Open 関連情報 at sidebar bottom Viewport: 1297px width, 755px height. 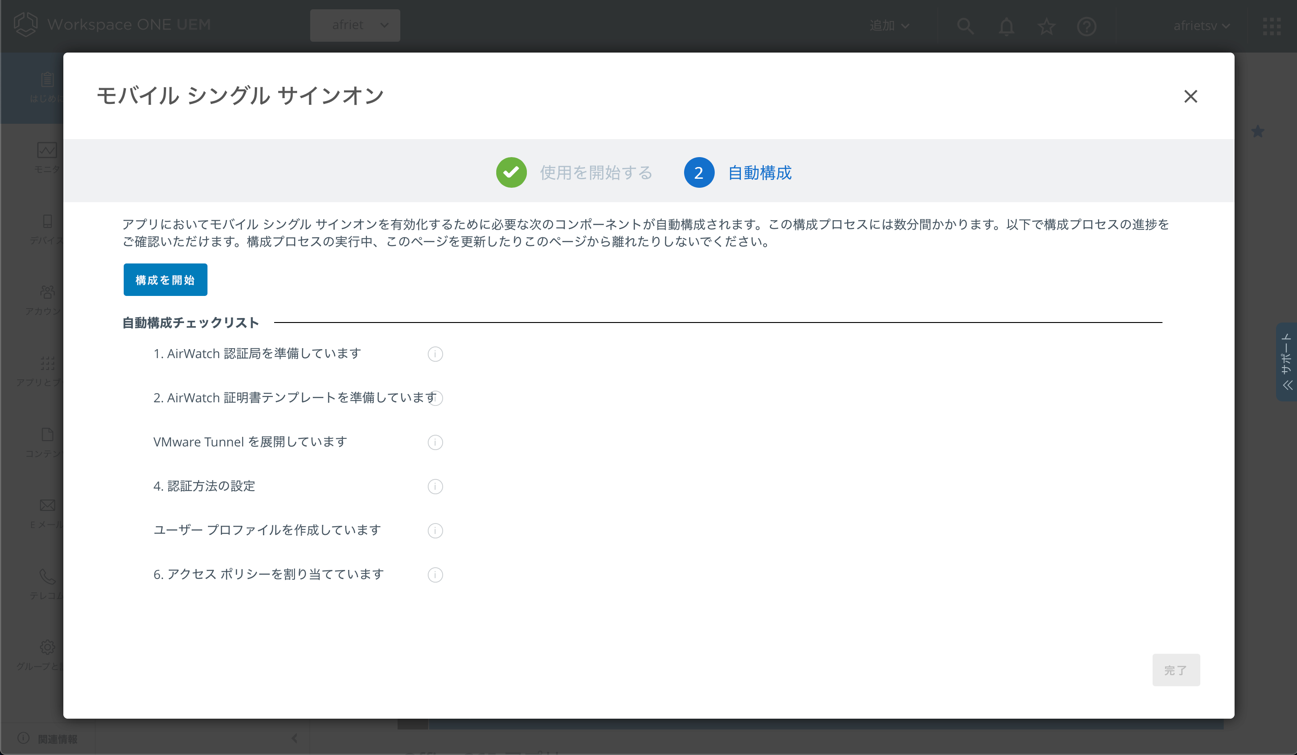point(47,739)
